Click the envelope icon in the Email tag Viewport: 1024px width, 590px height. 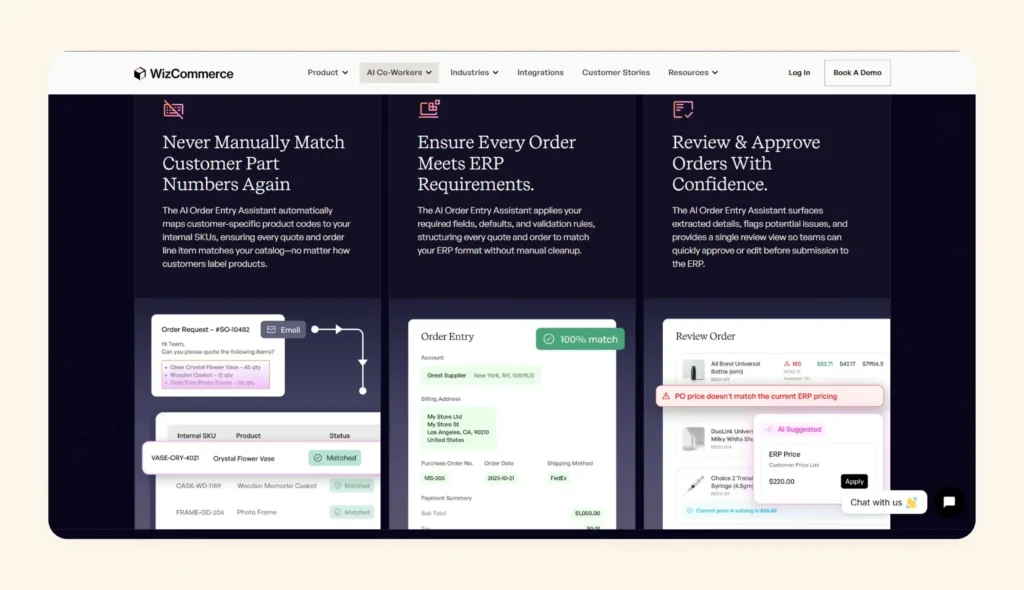point(271,329)
